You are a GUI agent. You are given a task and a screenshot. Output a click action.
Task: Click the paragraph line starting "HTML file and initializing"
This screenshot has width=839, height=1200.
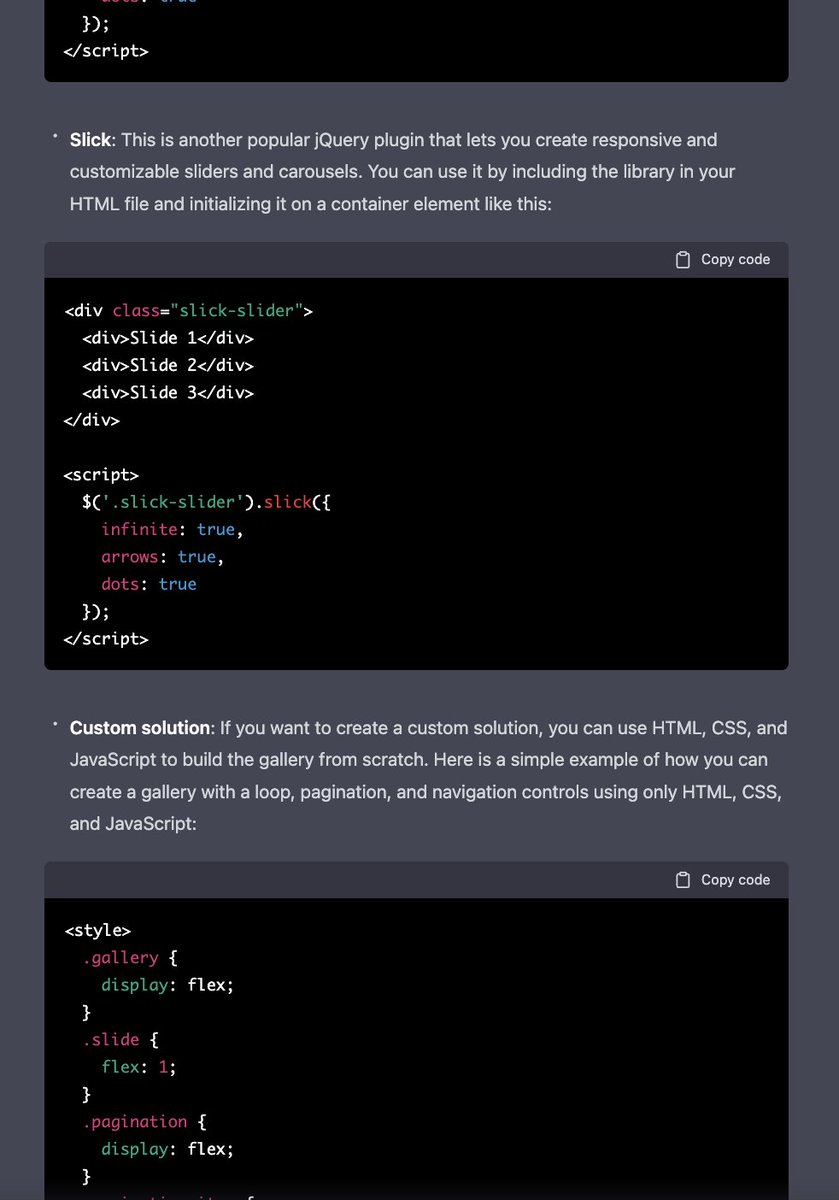(313, 204)
